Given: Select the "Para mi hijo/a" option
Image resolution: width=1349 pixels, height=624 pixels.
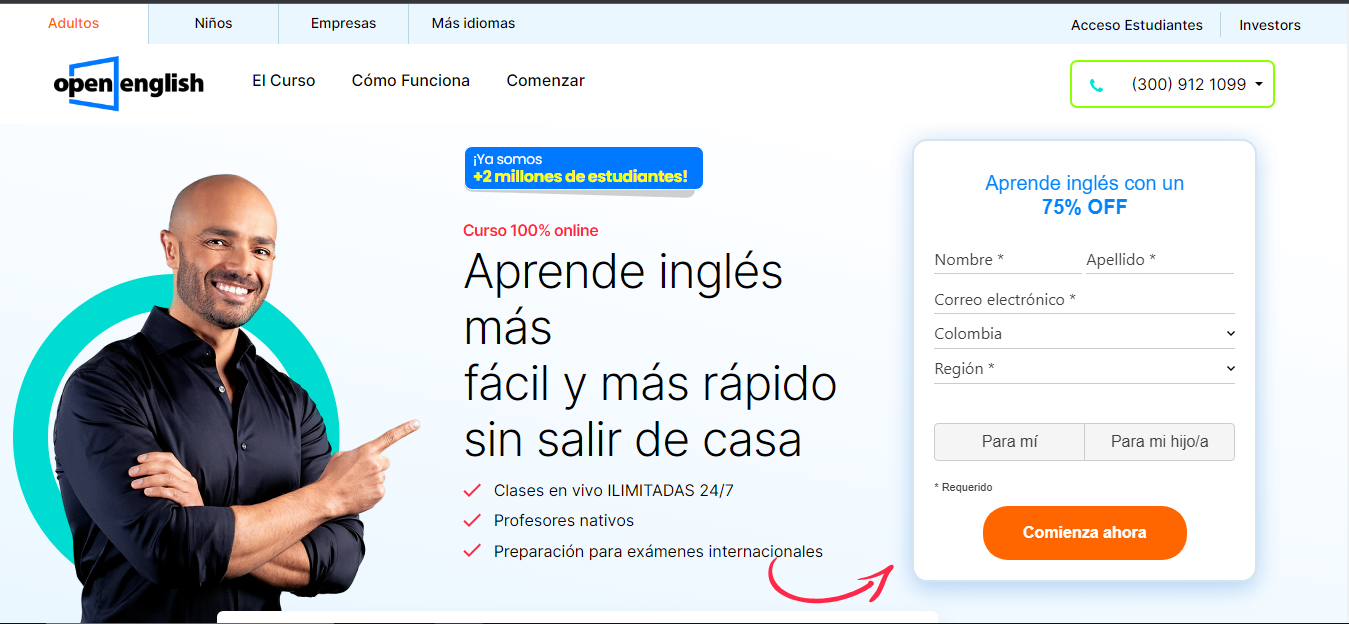Looking at the screenshot, I should pos(1159,441).
